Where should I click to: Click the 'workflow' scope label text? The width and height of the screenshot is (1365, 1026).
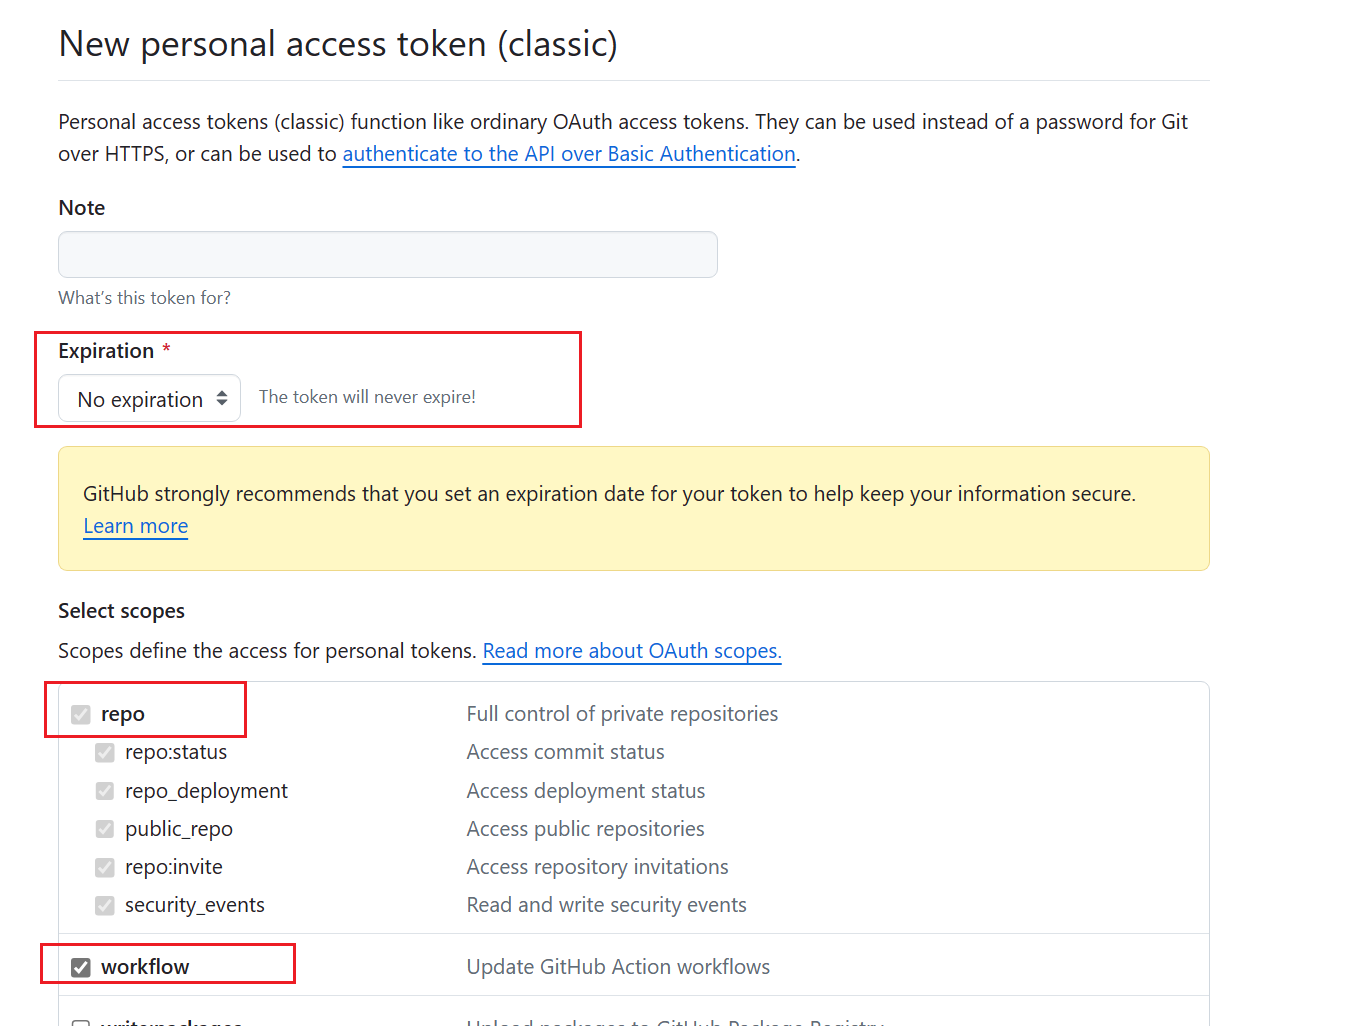(x=145, y=967)
